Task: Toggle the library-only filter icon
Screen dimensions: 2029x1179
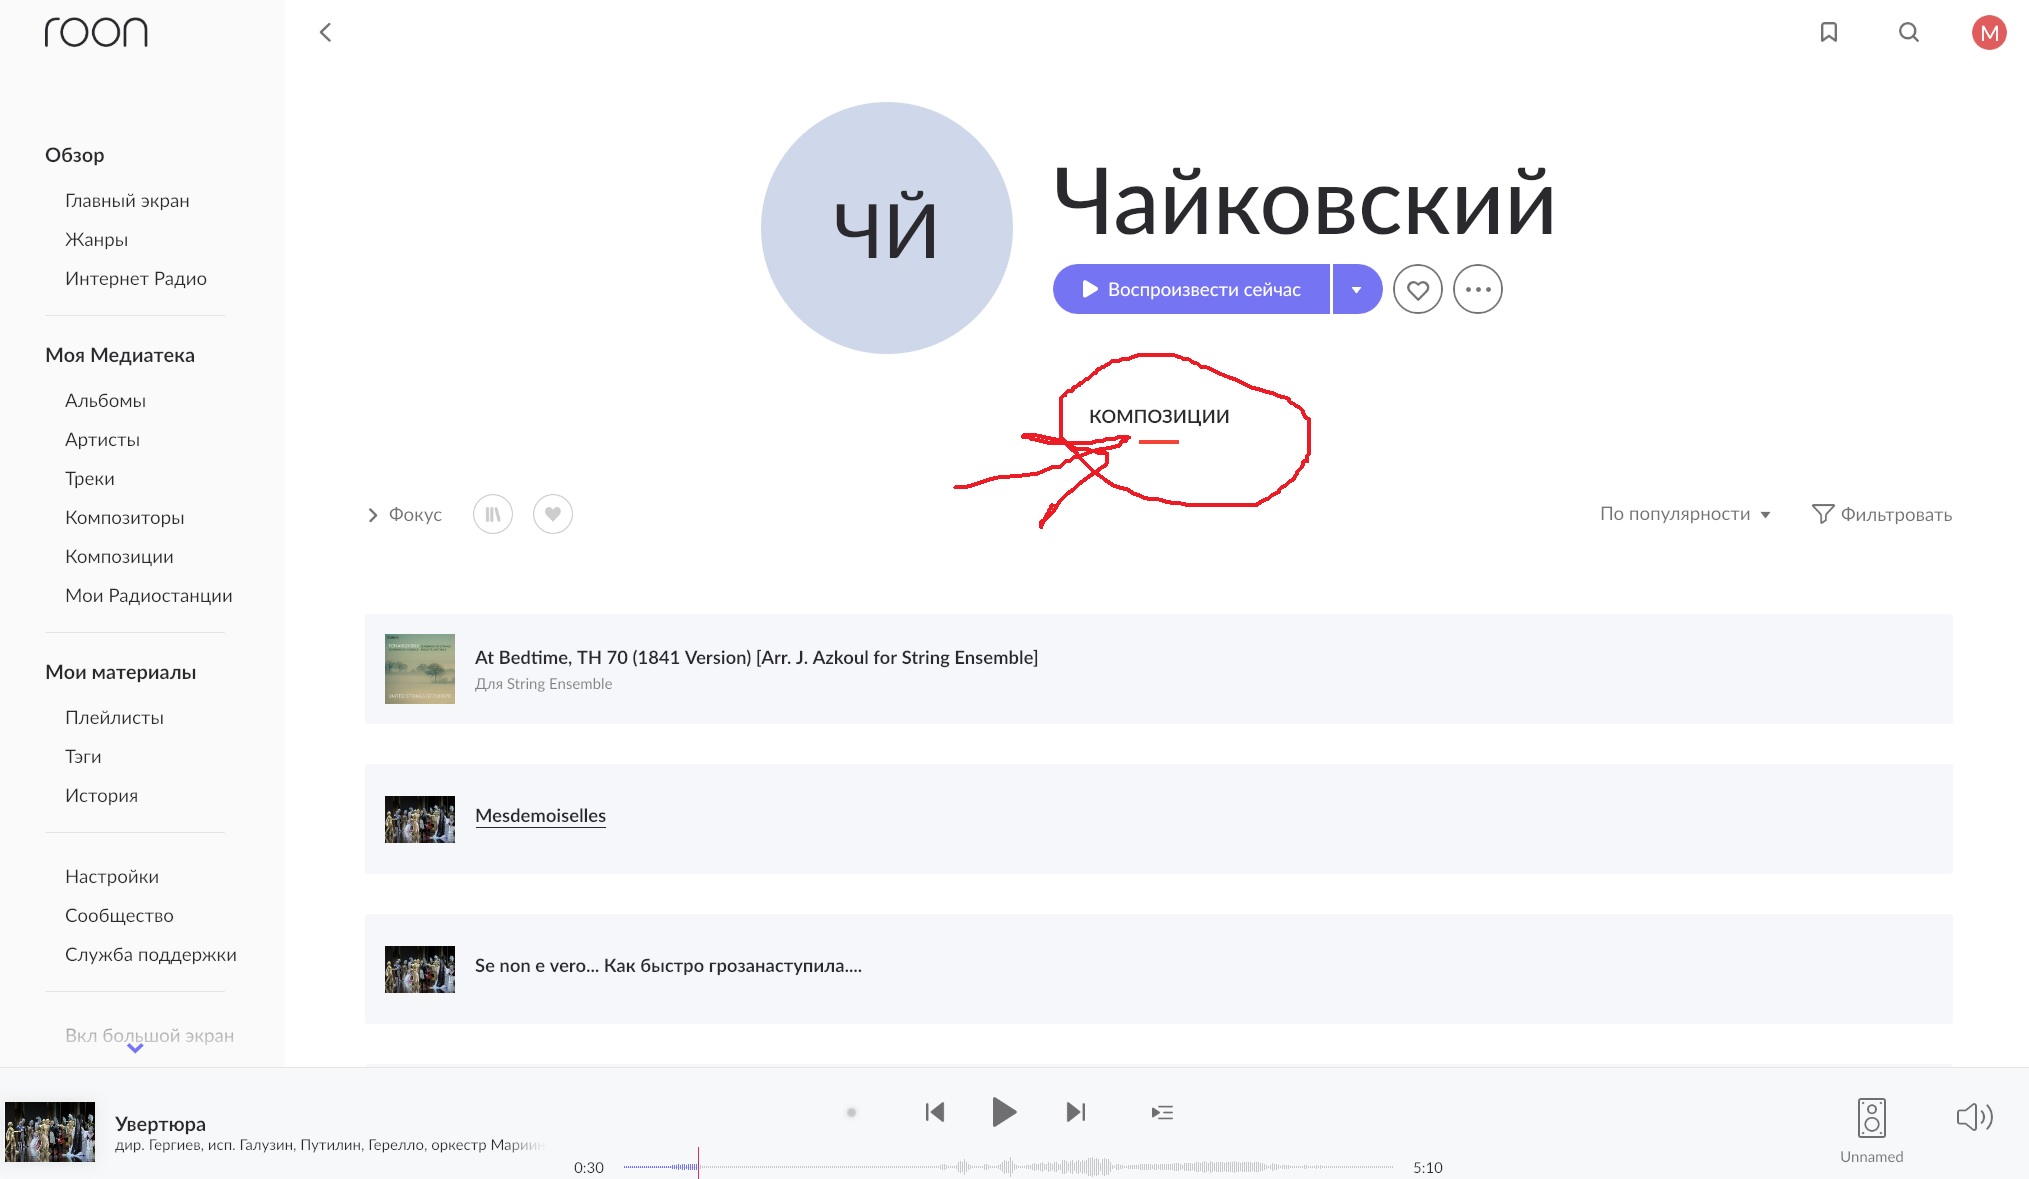Action: [493, 514]
